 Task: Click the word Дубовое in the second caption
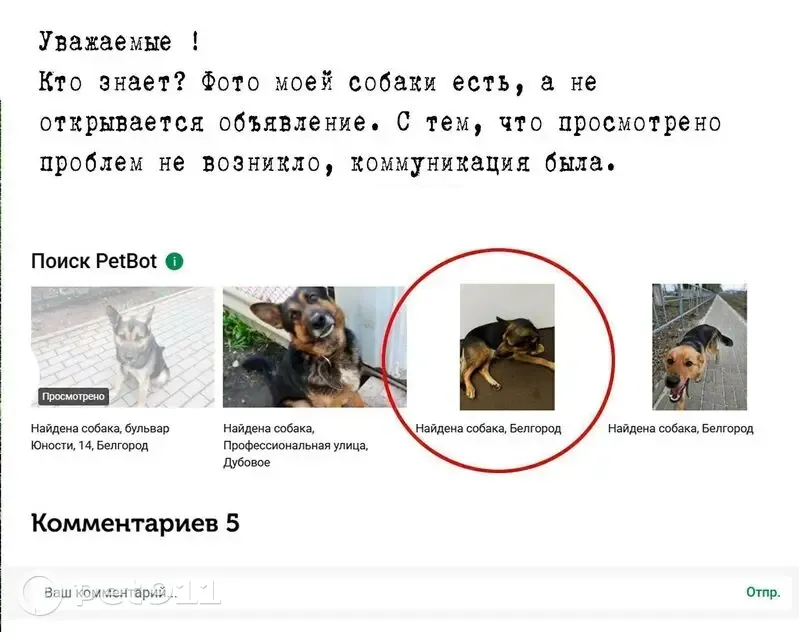click(247, 463)
